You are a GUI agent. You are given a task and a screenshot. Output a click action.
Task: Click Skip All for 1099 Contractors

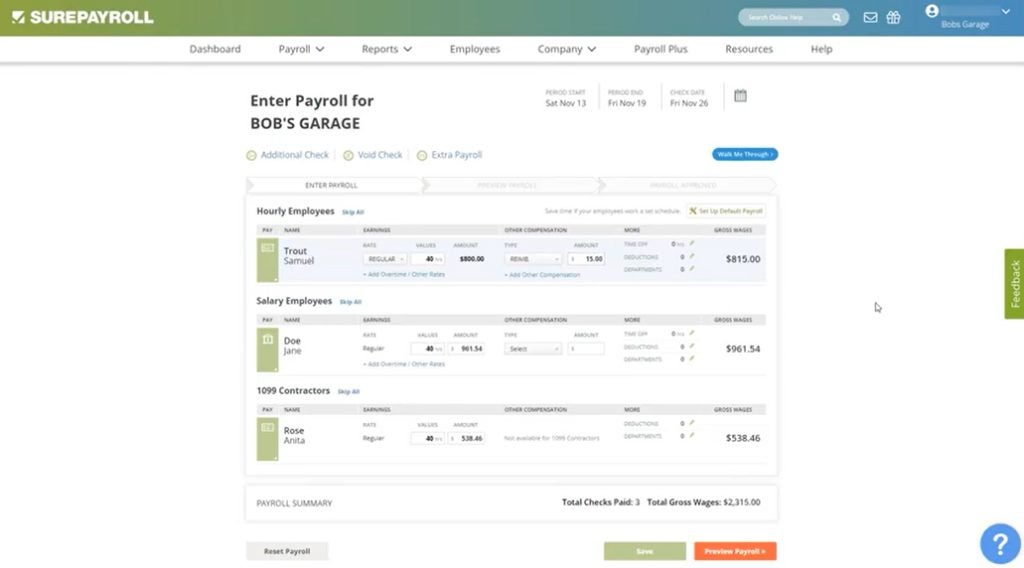[x=348, y=392]
